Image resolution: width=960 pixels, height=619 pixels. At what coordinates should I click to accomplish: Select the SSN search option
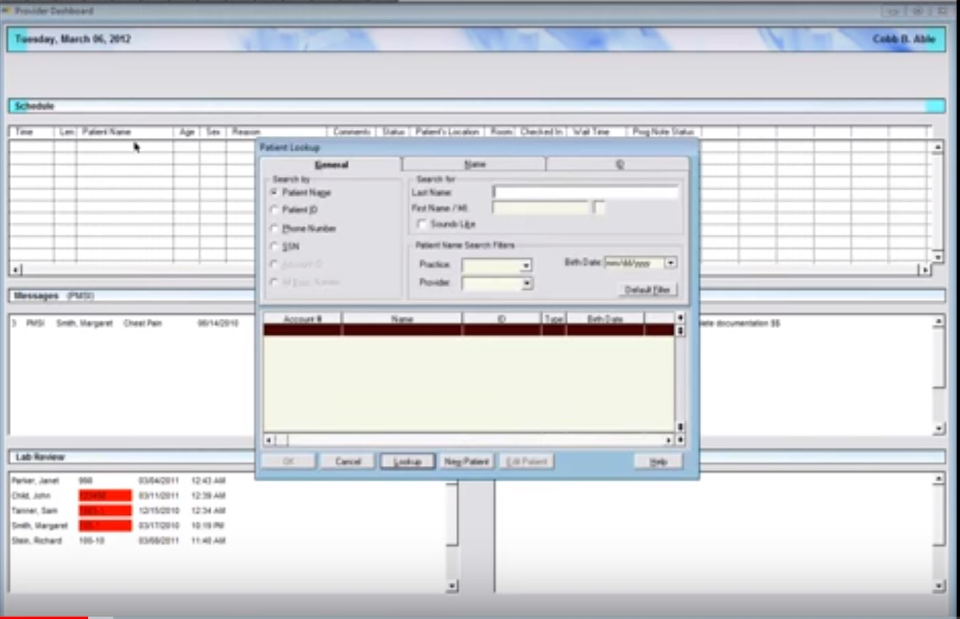tap(274, 246)
